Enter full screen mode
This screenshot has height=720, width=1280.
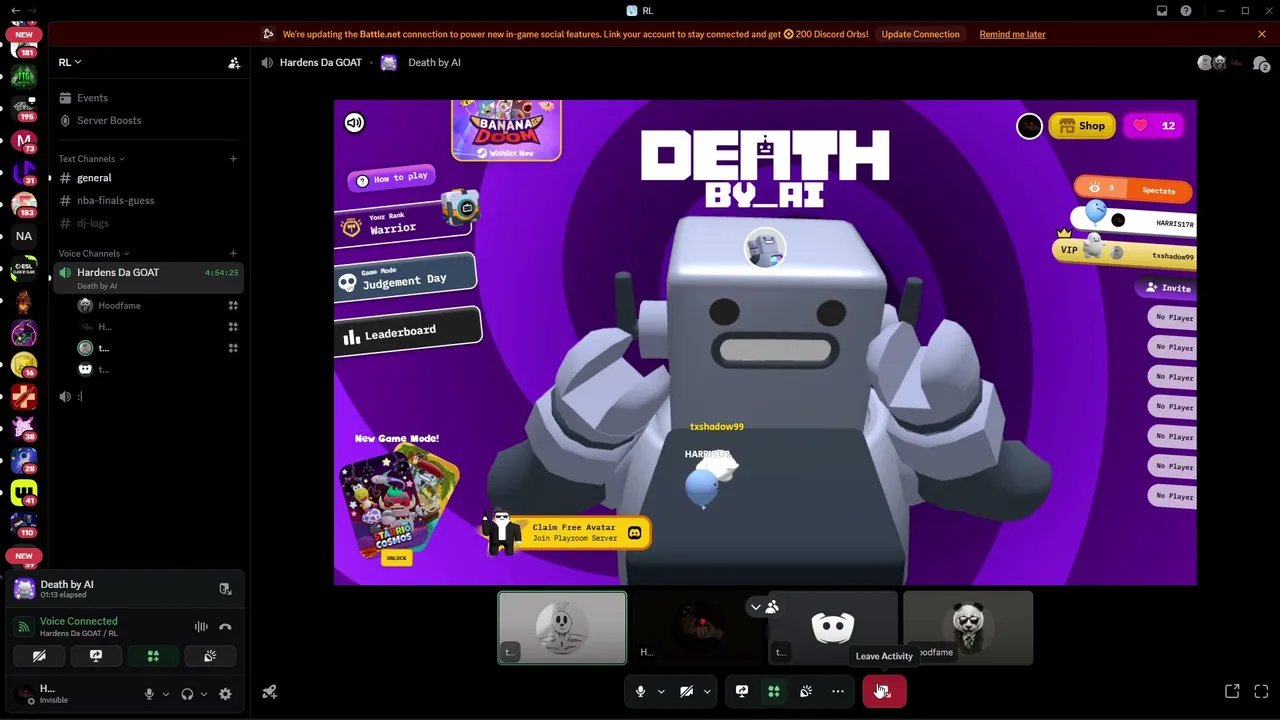click(x=1261, y=691)
